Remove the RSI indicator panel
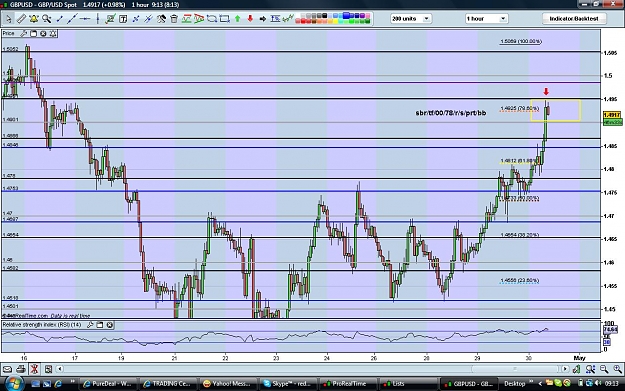 110,325
